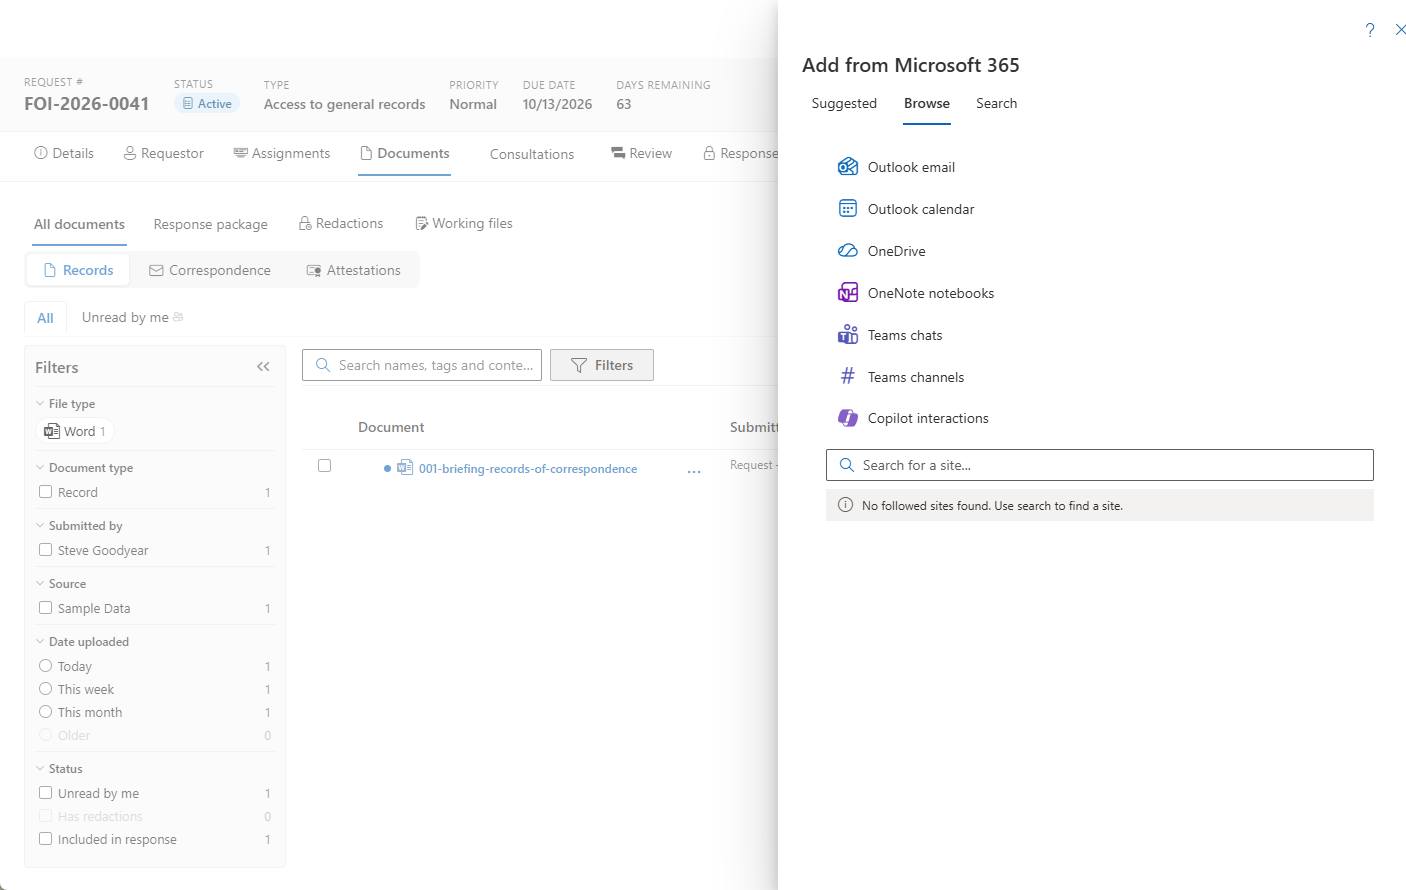Click the search magnifier in documents search

[x=323, y=365]
